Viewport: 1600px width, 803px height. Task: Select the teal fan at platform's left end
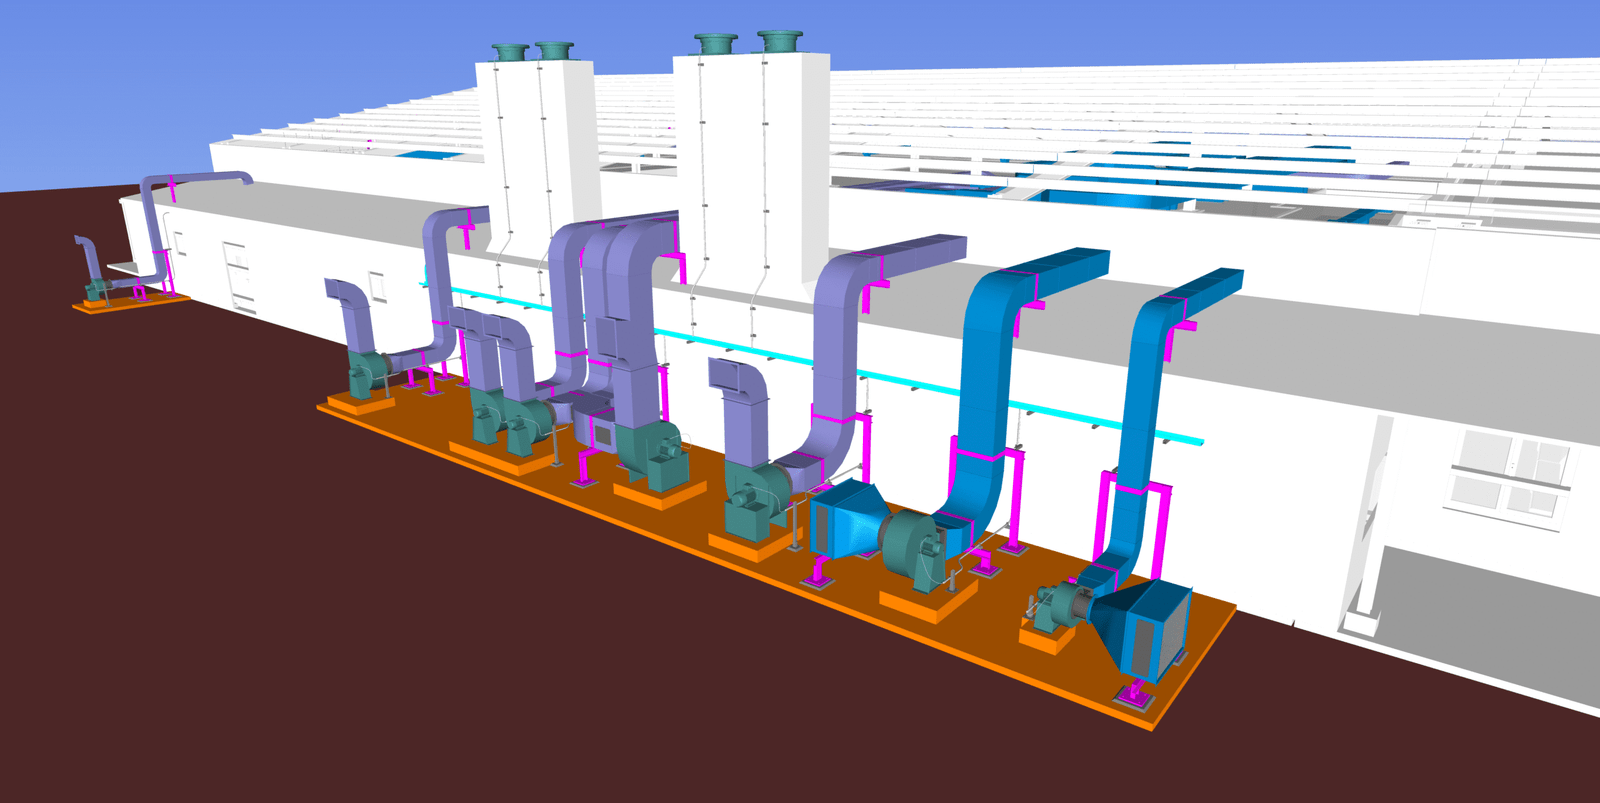(x=366, y=375)
